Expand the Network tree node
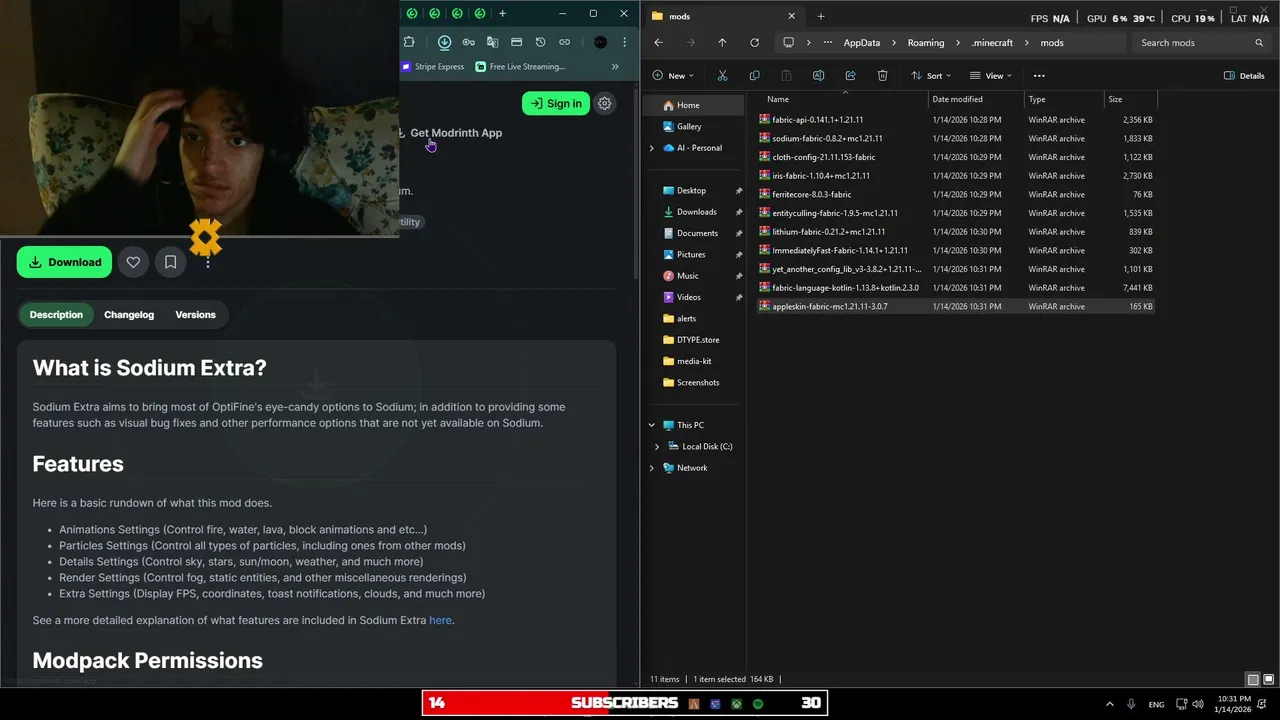Viewport: 1280px width, 720px height. click(x=652, y=468)
